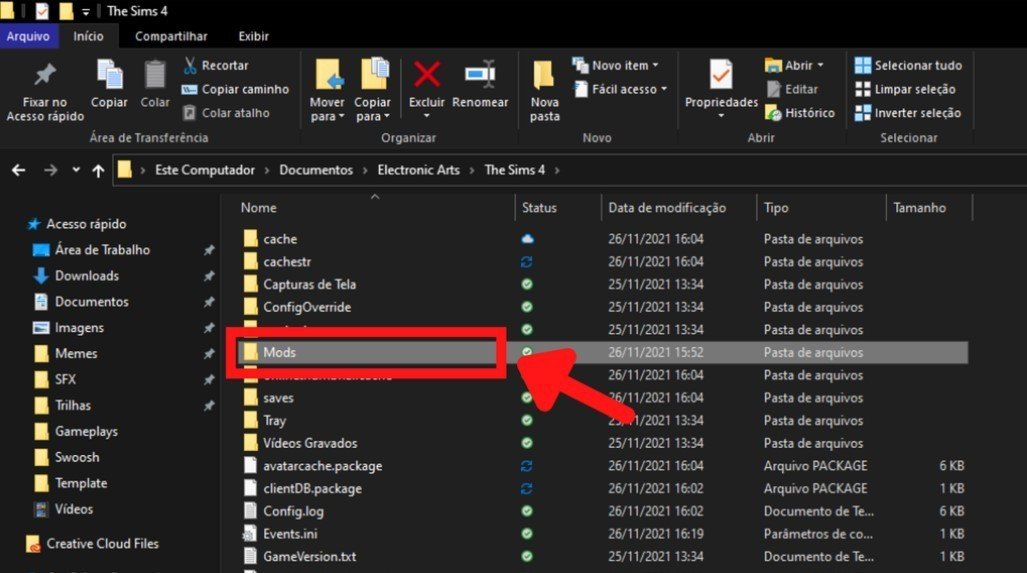This screenshot has width=1027, height=573.
Task: Open the recent locations dropdown arrow
Action: click(x=76, y=170)
